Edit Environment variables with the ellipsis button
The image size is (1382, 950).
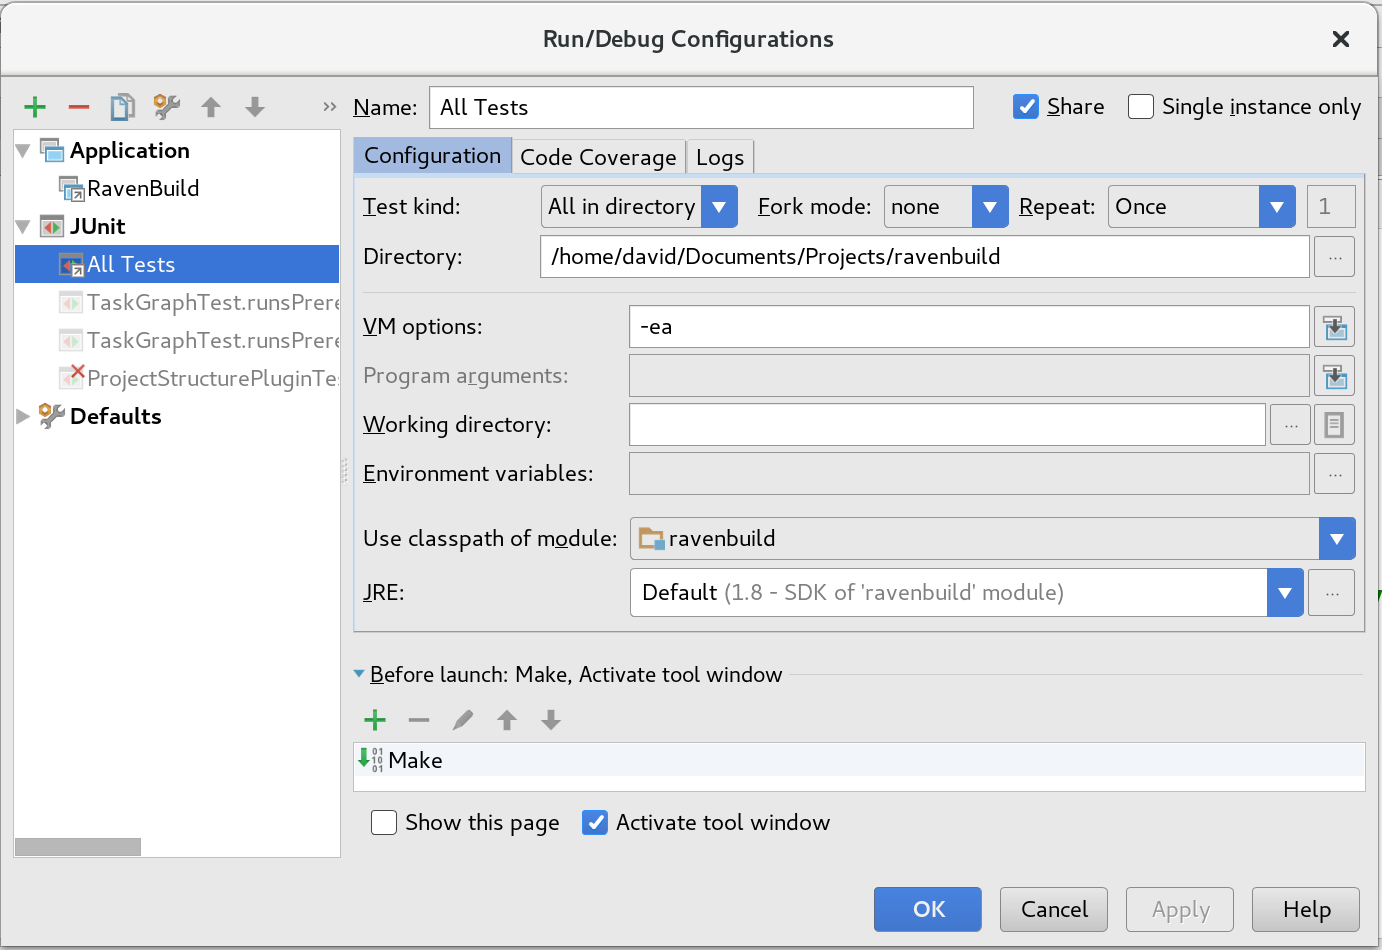[x=1334, y=474]
